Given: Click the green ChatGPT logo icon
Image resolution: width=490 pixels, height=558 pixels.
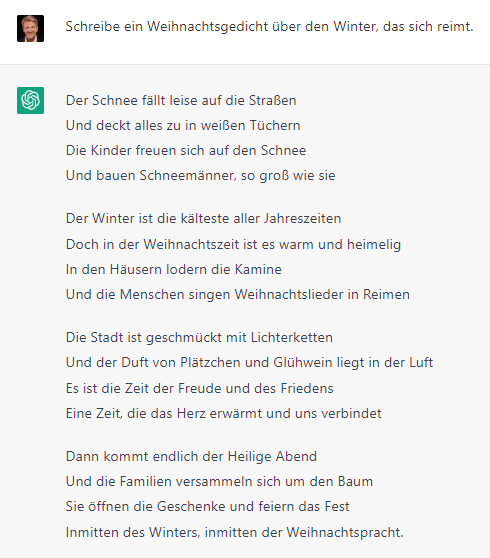Looking at the screenshot, I should click(x=30, y=100).
